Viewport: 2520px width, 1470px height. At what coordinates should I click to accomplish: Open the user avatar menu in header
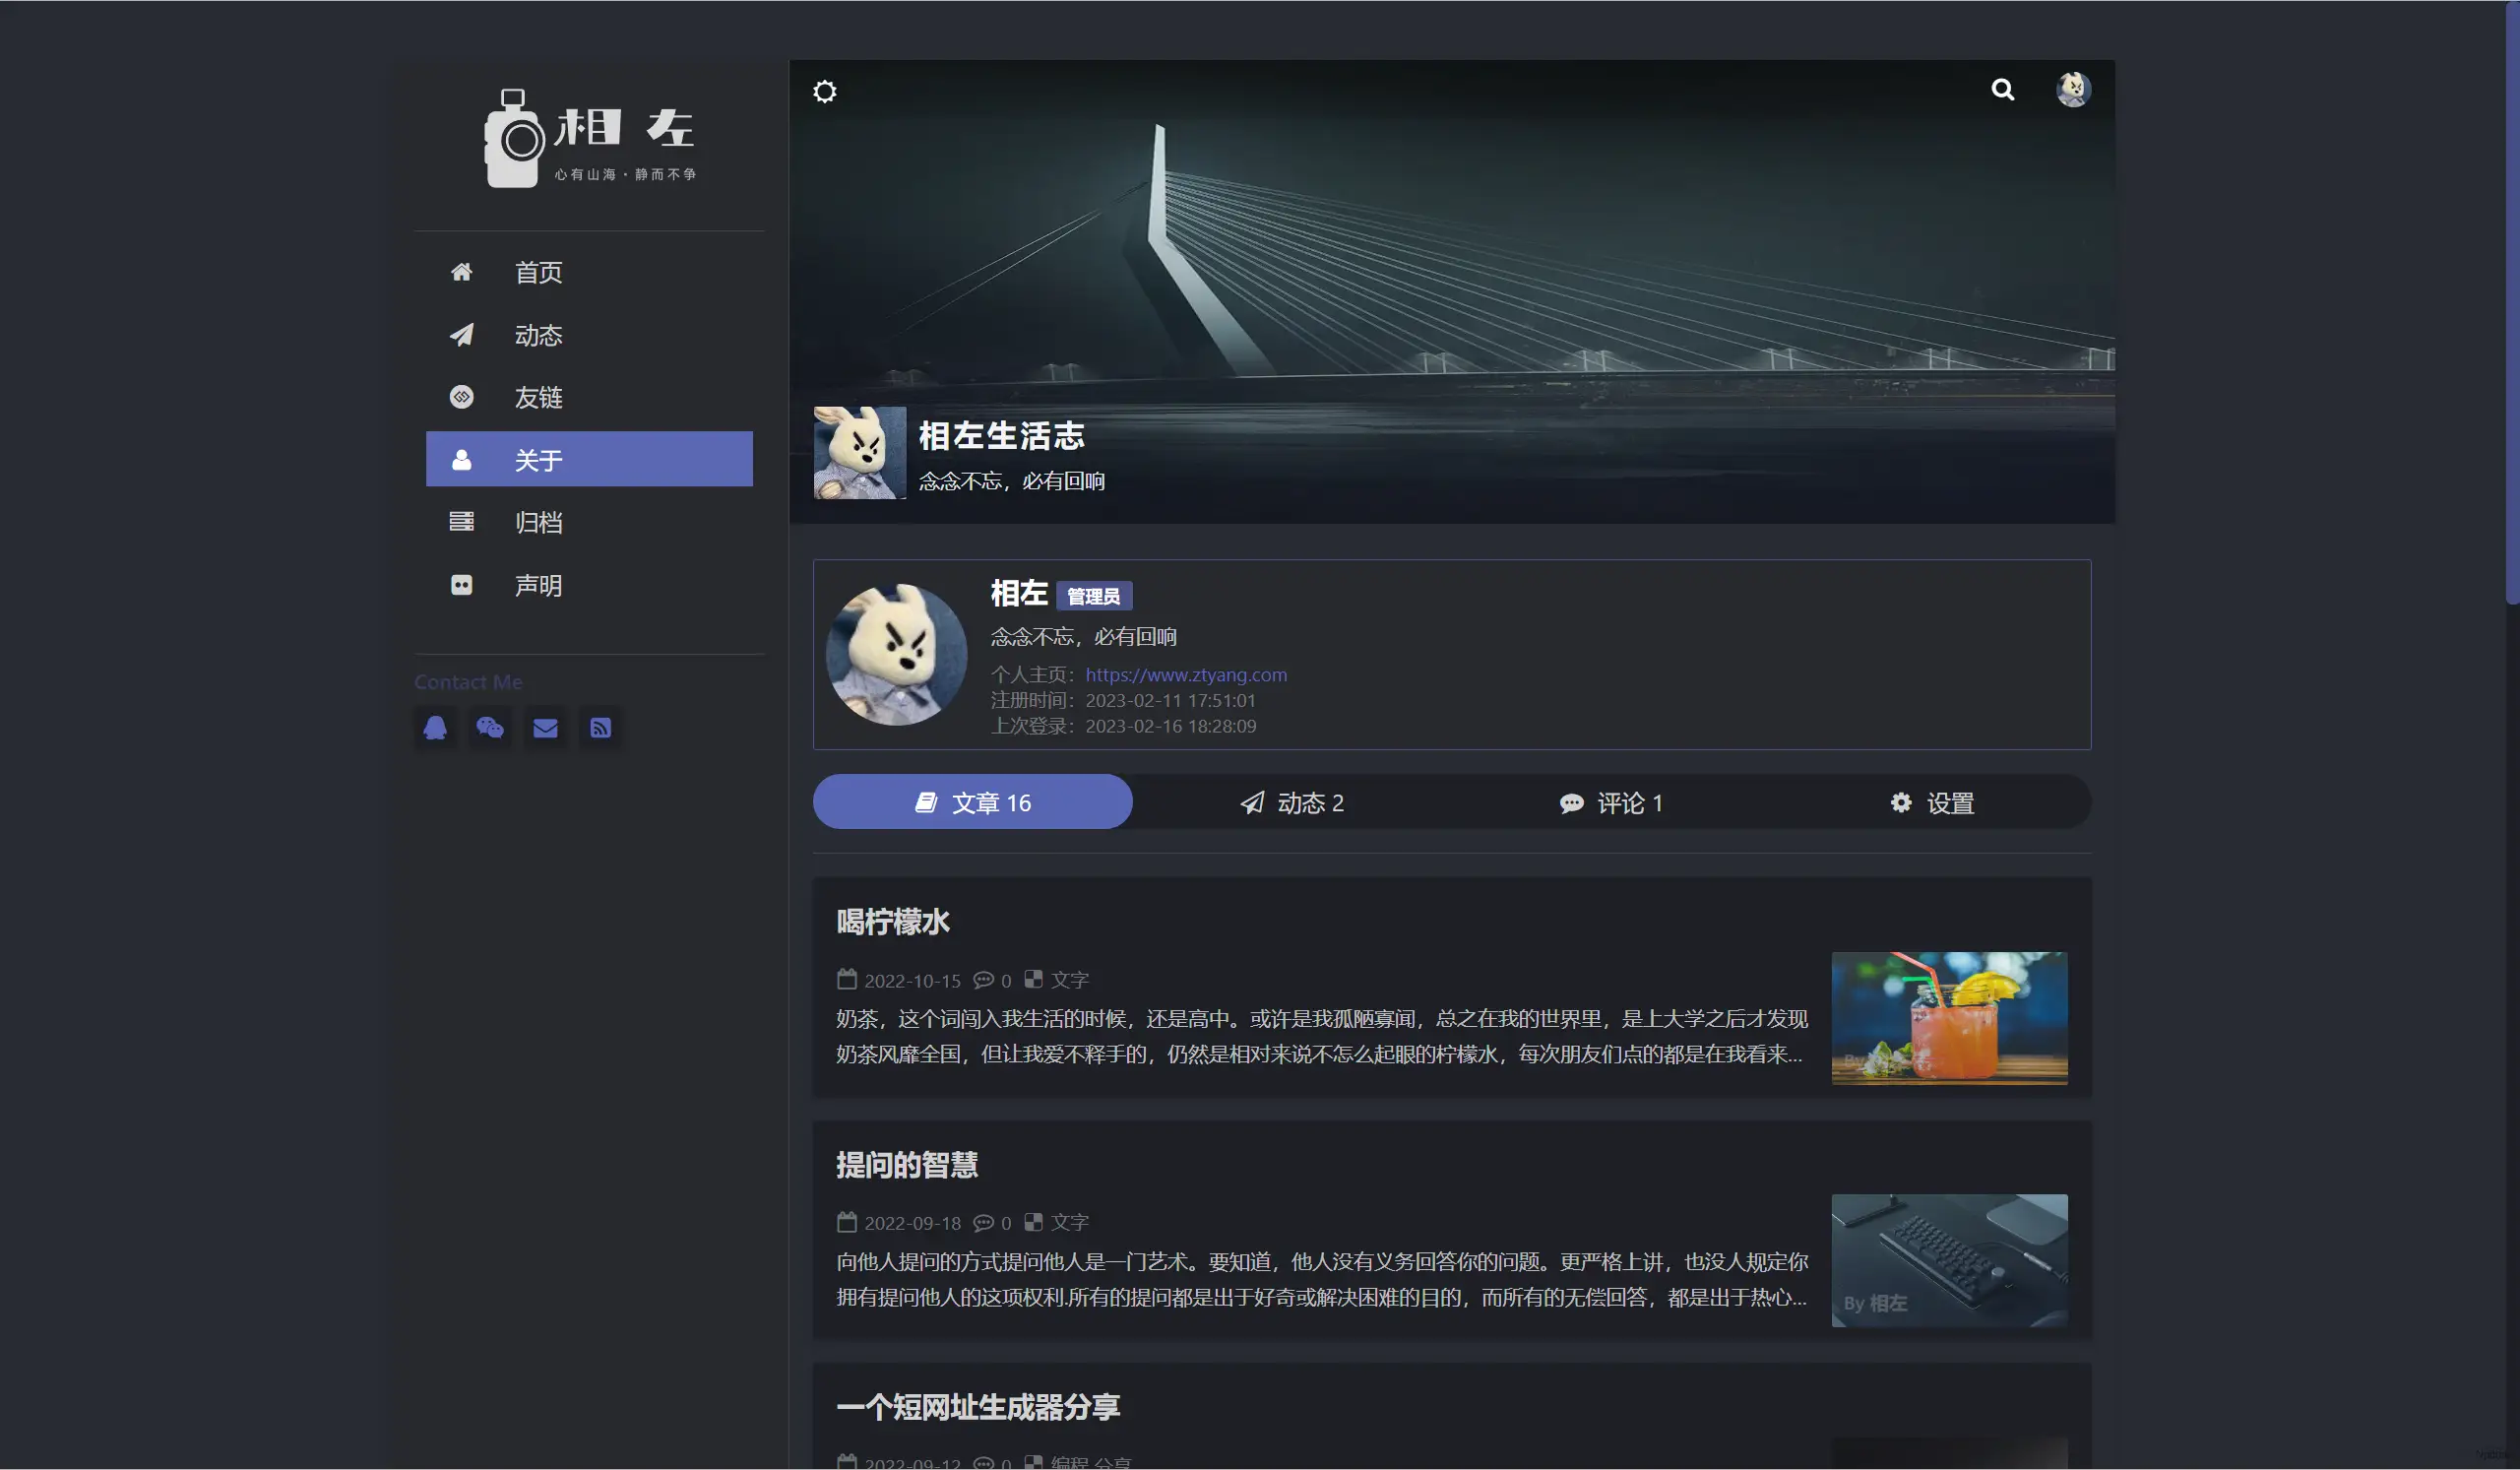2073,90
